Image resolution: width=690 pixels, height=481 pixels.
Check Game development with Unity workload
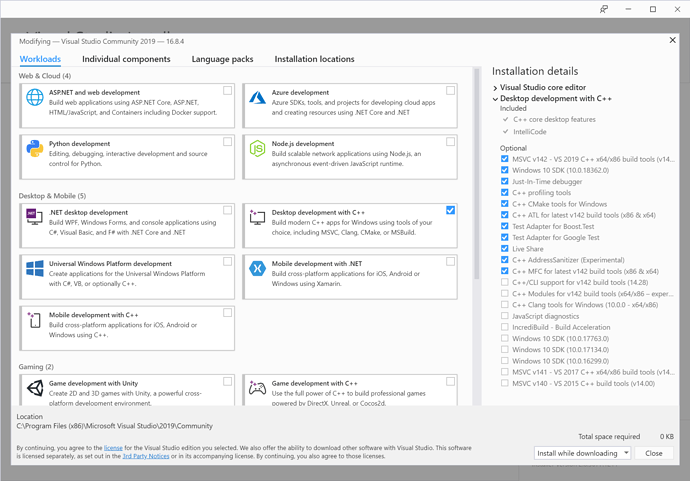click(228, 381)
